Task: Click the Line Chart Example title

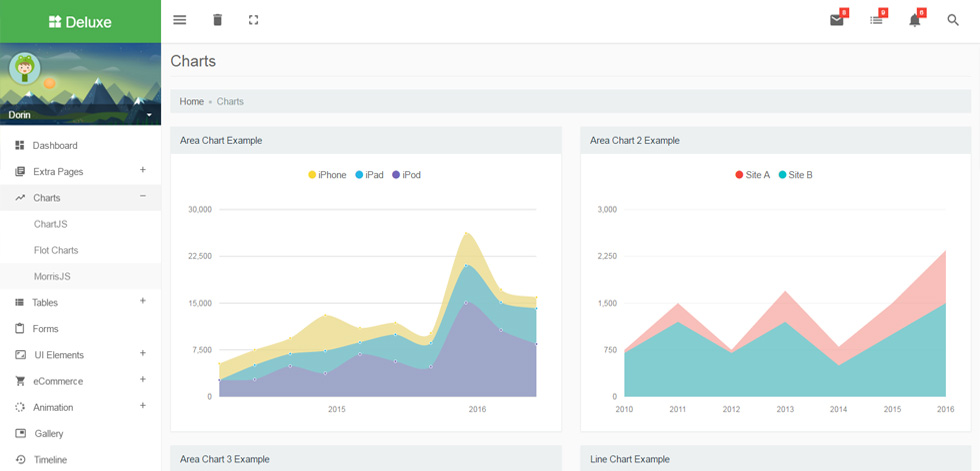Action: pyautogui.click(x=630, y=459)
